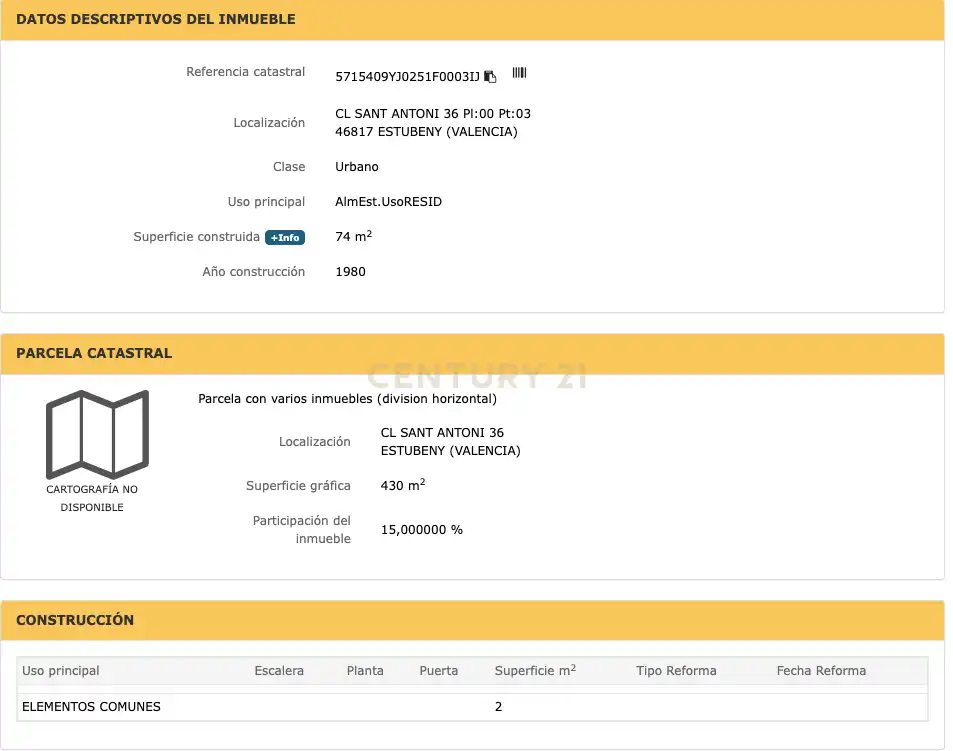The image size is (953, 751).
Task: Click the Uso principal column header
Action: (61, 671)
